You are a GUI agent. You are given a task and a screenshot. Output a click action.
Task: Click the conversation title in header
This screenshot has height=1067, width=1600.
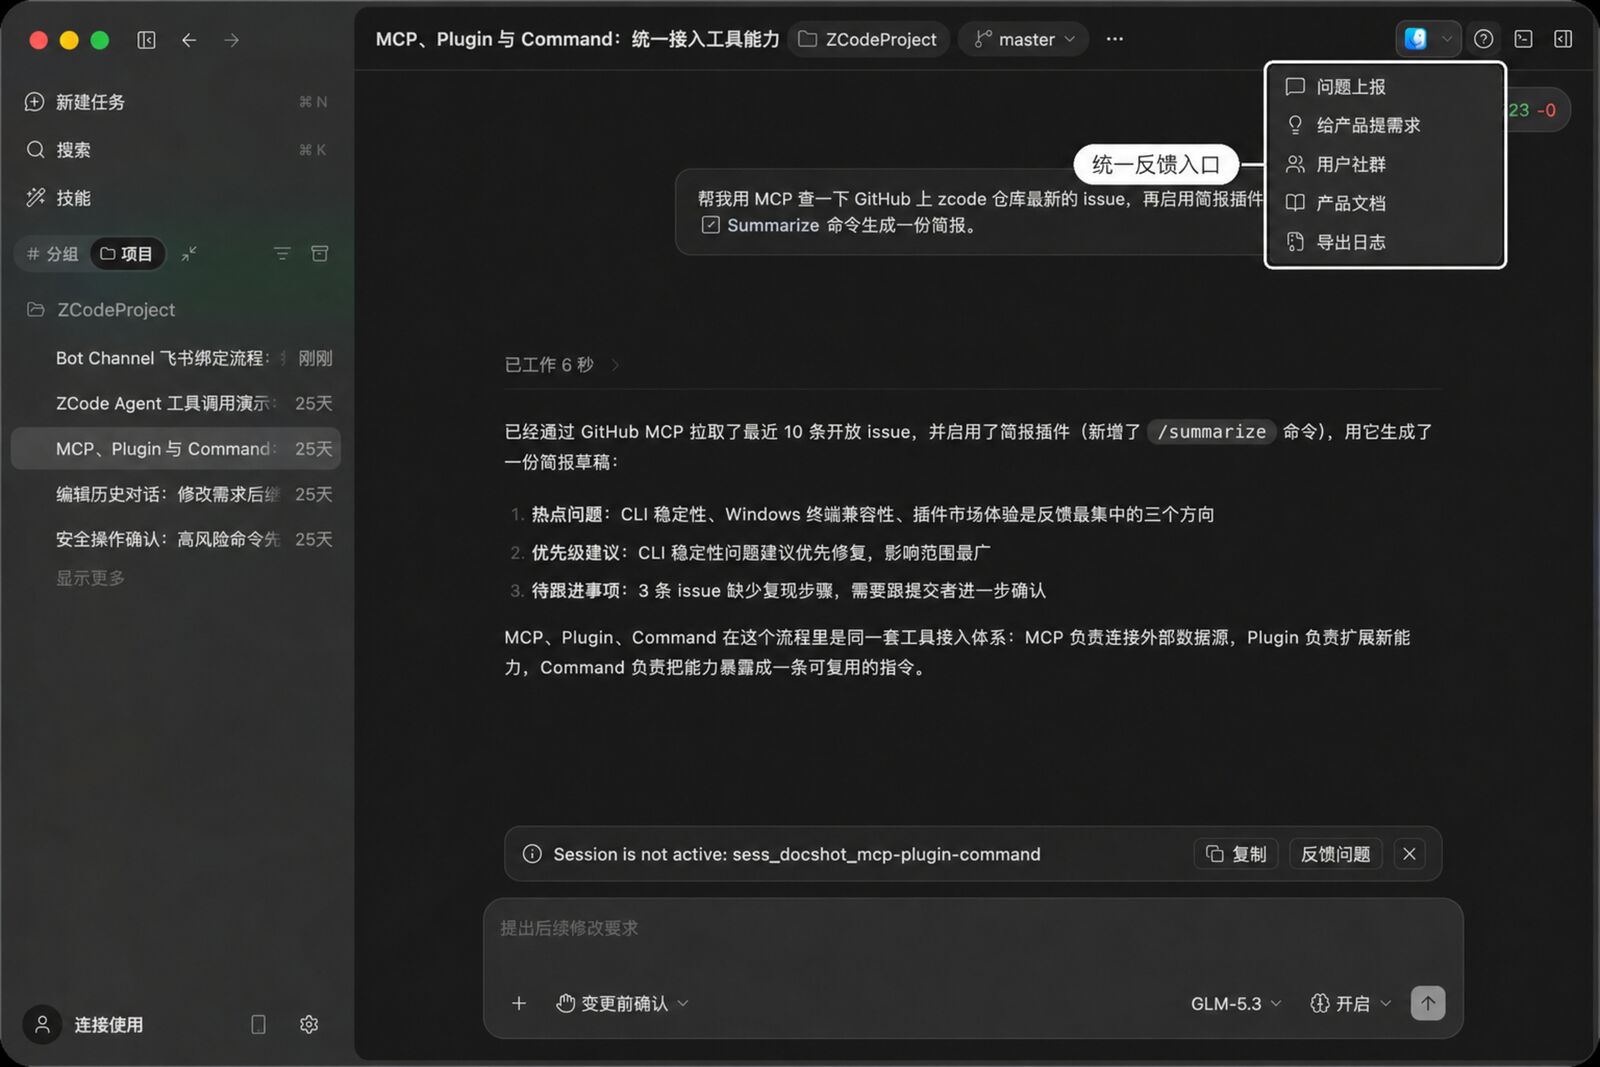click(577, 39)
